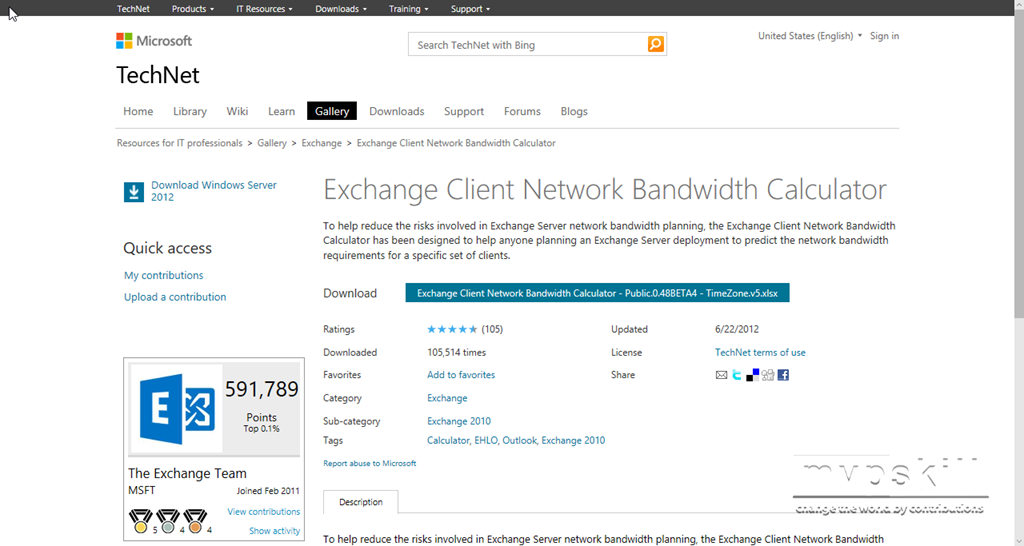
Task: Click the Exchange 2010 tag
Action: click(x=573, y=440)
